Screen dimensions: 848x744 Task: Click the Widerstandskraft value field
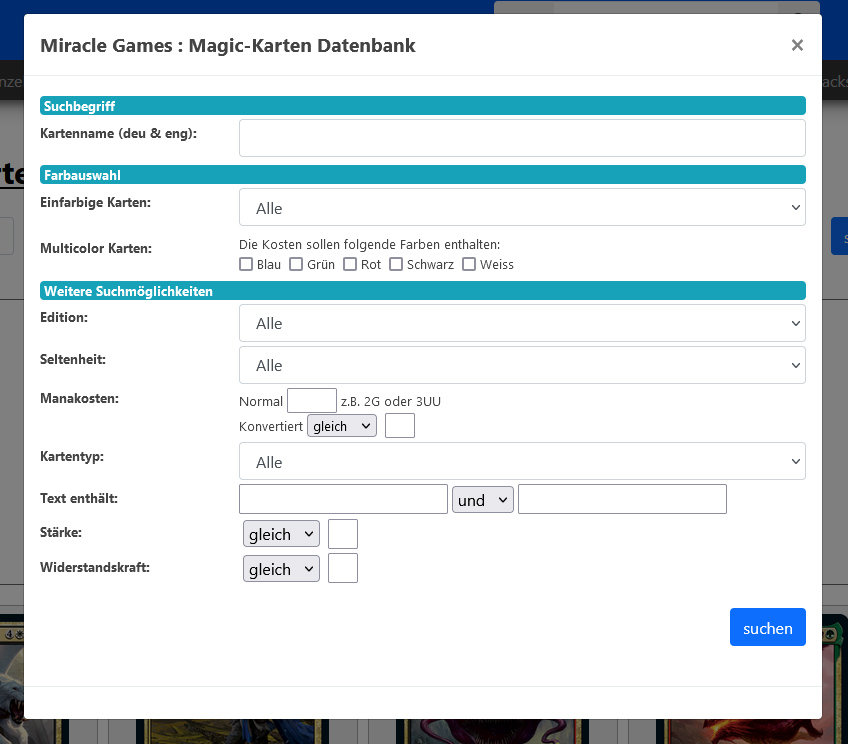pyautogui.click(x=343, y=568)
